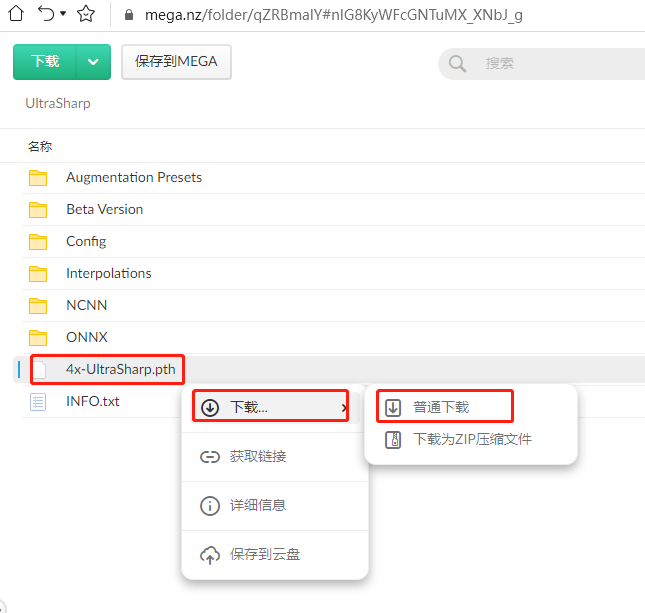Click the Beta Version folder icon
The height and width of the screenshot is (613, 645).
coord(38,210)
